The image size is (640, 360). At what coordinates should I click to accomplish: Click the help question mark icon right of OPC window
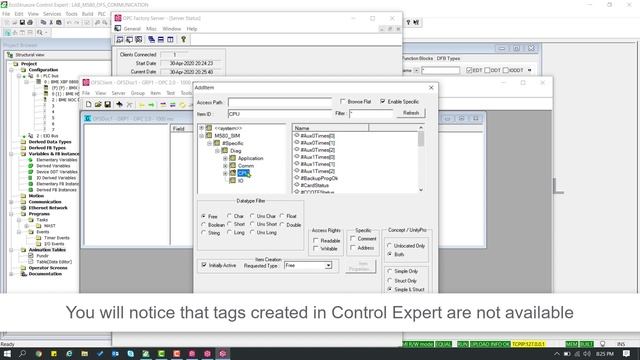click(408, 22)
